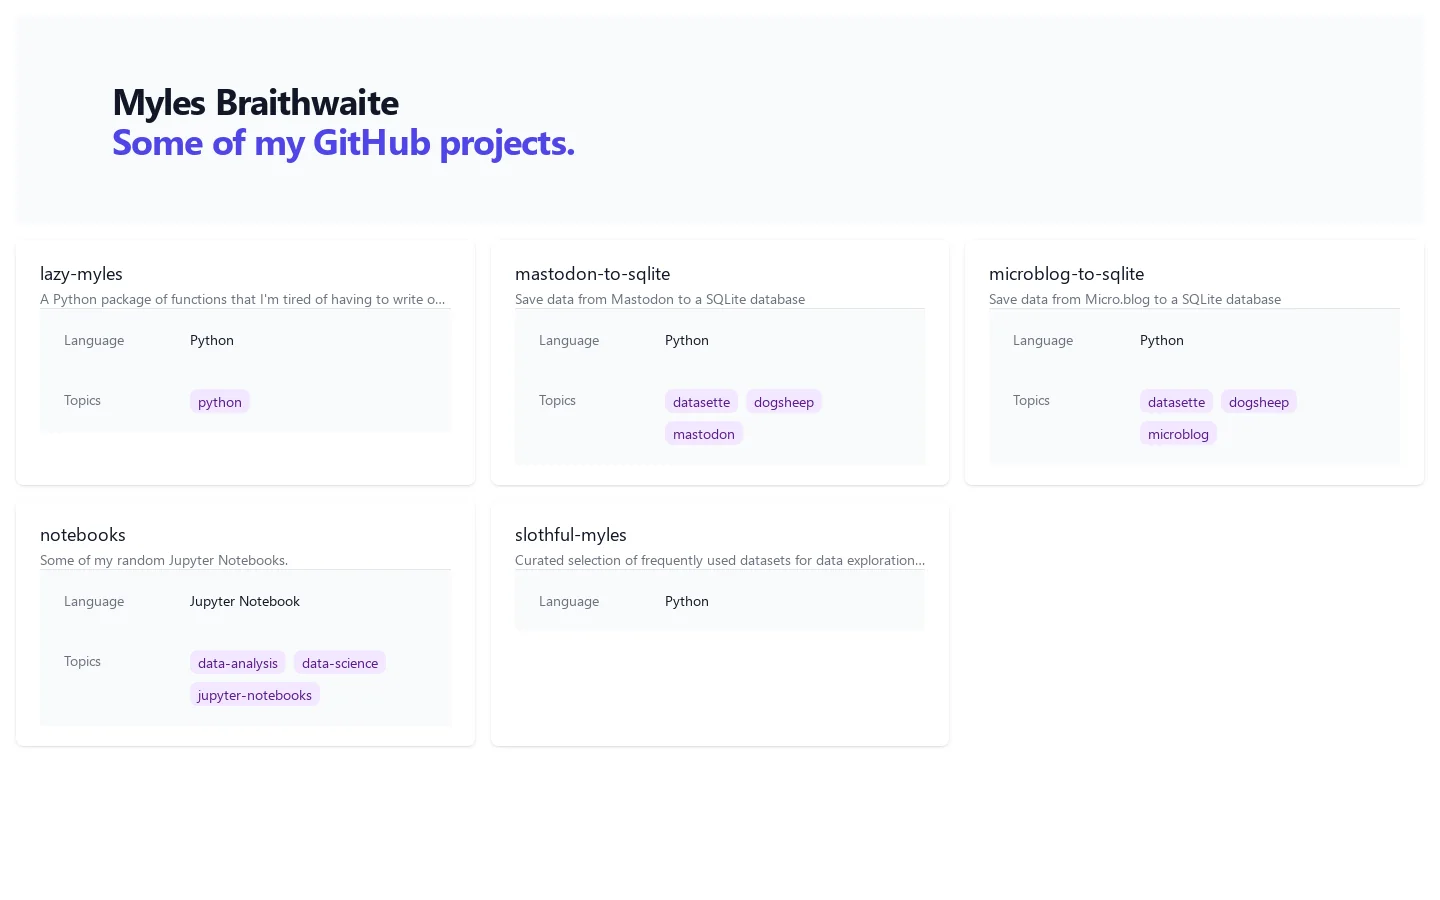1440x900 pixels.
Task: Select the dogsheep tag under mastodon-to-sqlite
Action: click(x=784, y=402)
